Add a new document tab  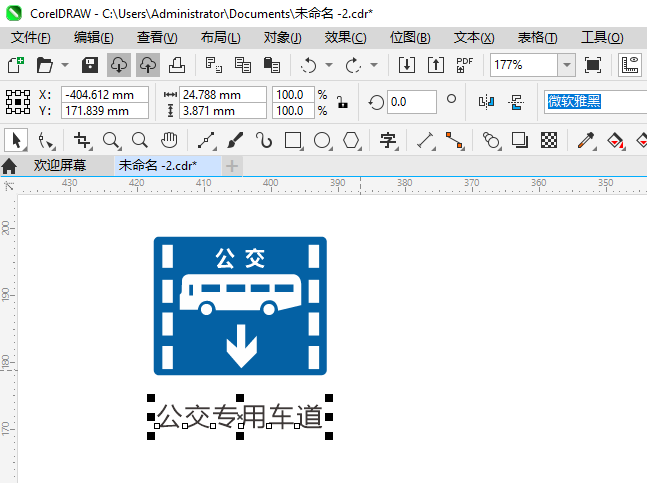pyautogui.click(x=232, y=166)
